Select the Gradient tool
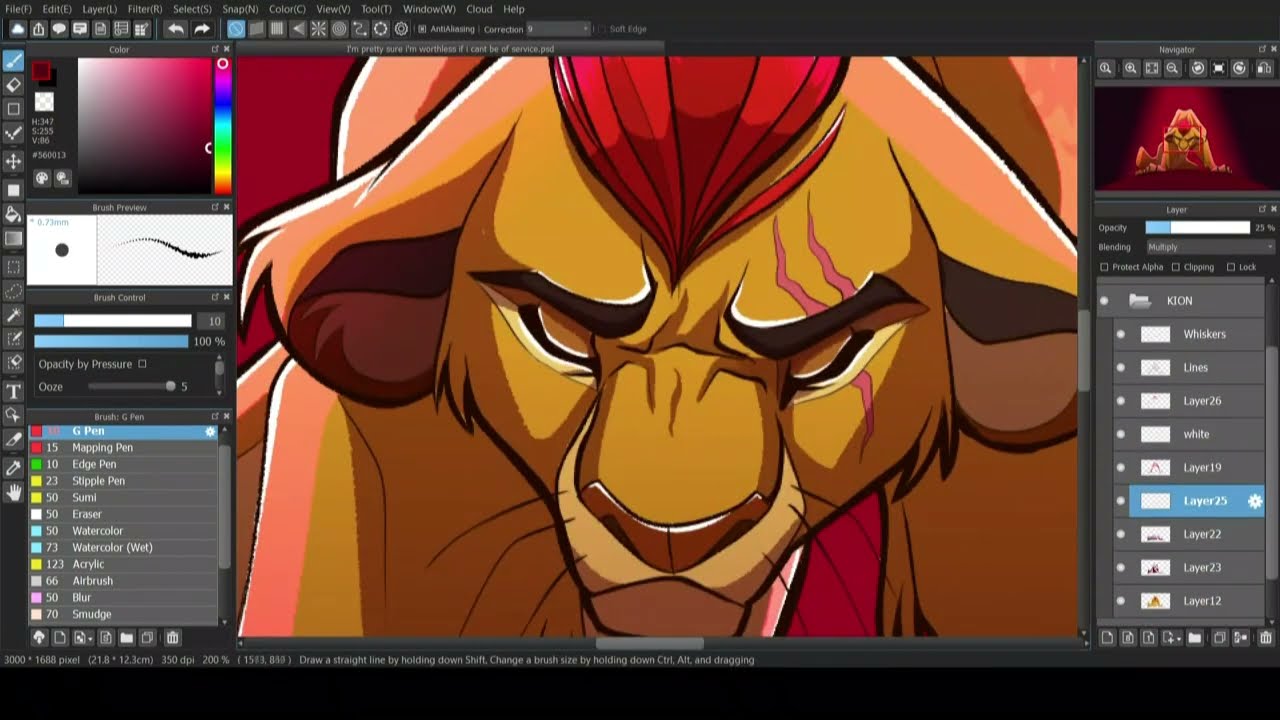This screenshot has width=1280, height=720. pyautogui.click(x=13, y=238)
